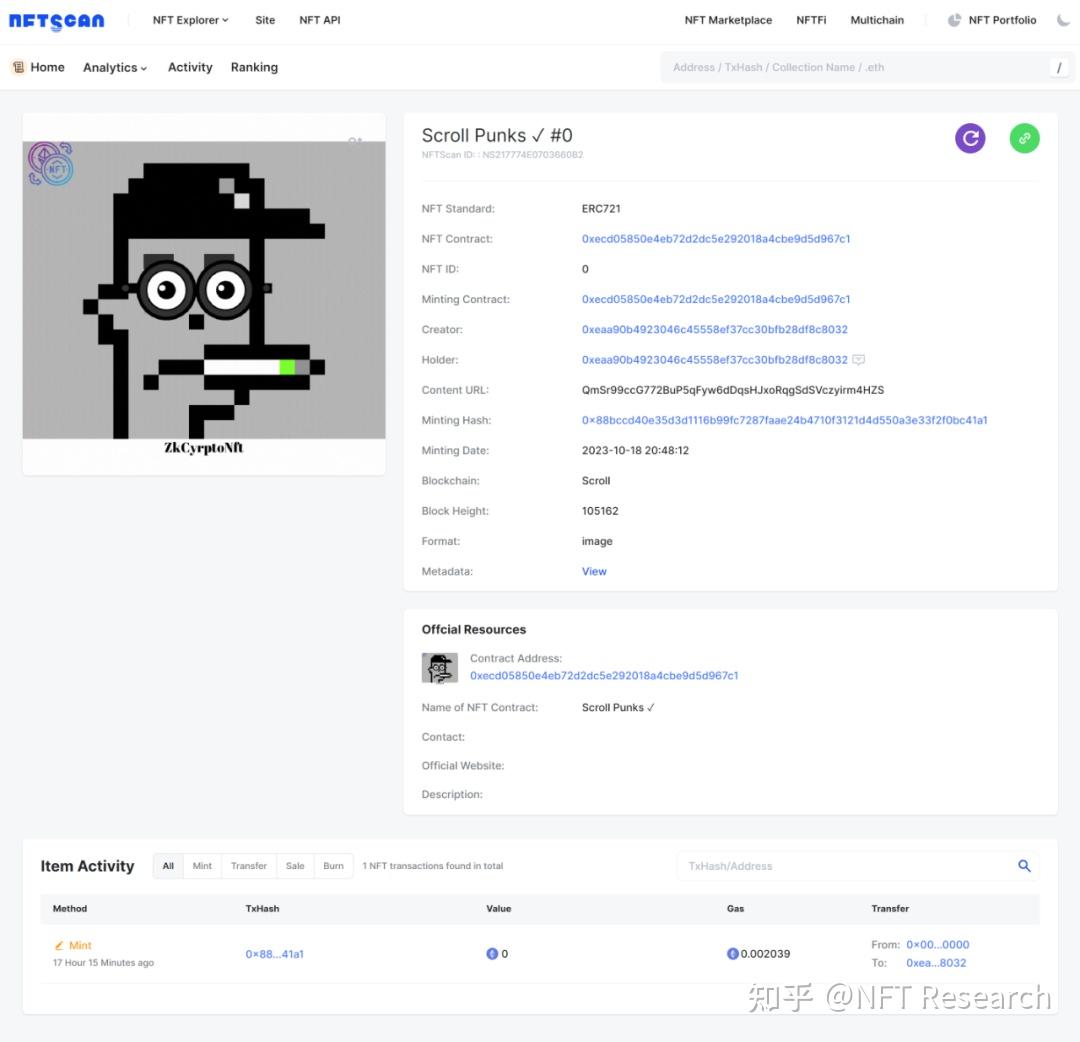Image resolution: width=1080 pixels, height=1042 pixels.
Task: Switch activity filter to Burn
Action: point(333,866)
